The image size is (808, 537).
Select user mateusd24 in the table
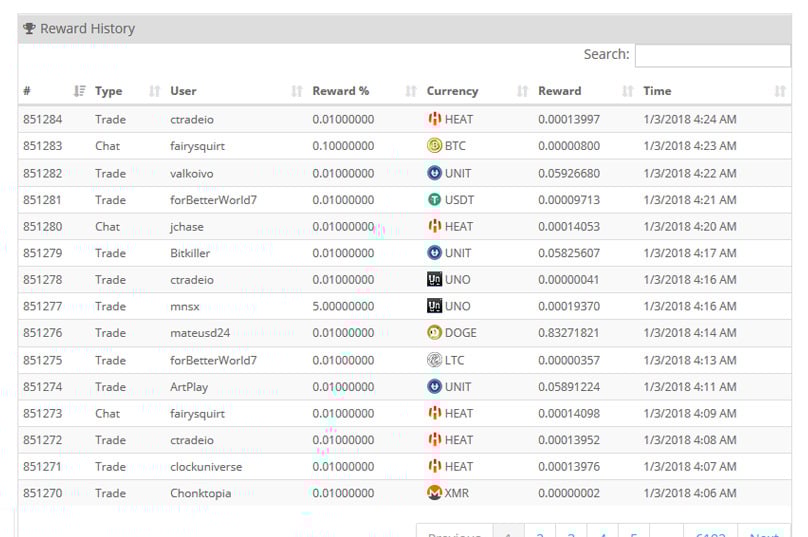coord(200,333)
